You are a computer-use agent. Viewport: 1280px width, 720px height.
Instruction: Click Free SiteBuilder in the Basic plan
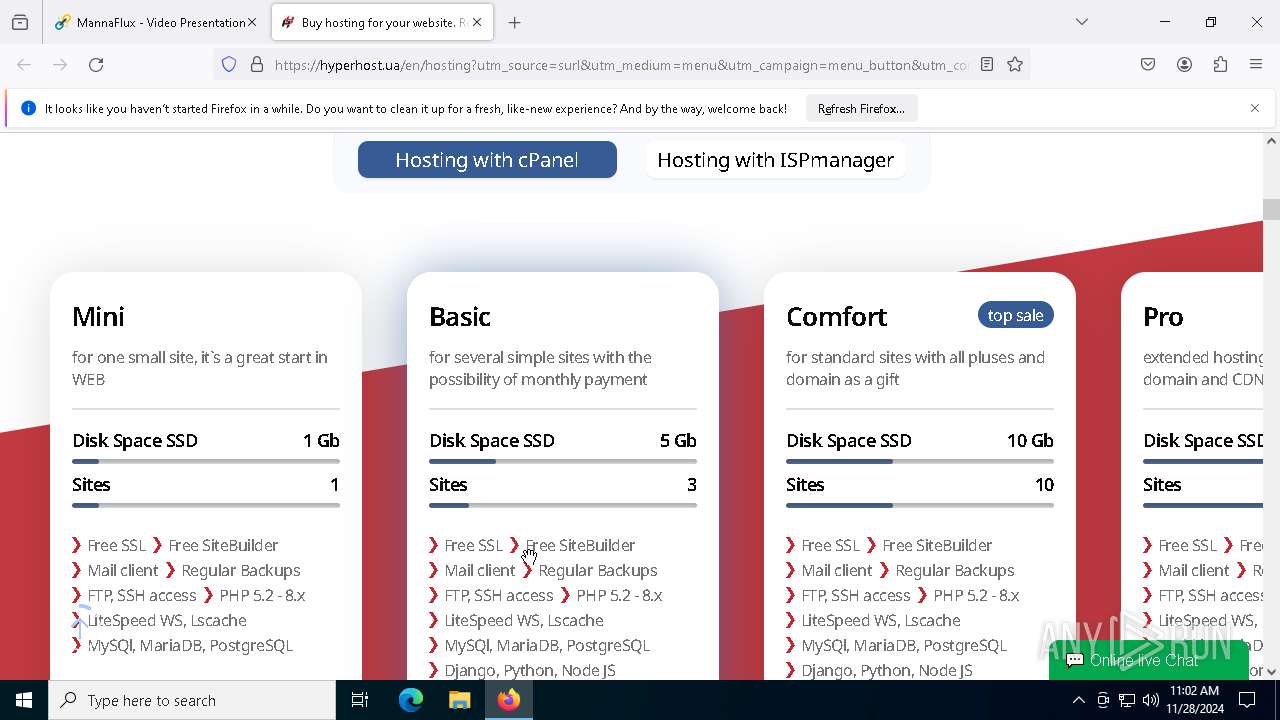point(580,545)
